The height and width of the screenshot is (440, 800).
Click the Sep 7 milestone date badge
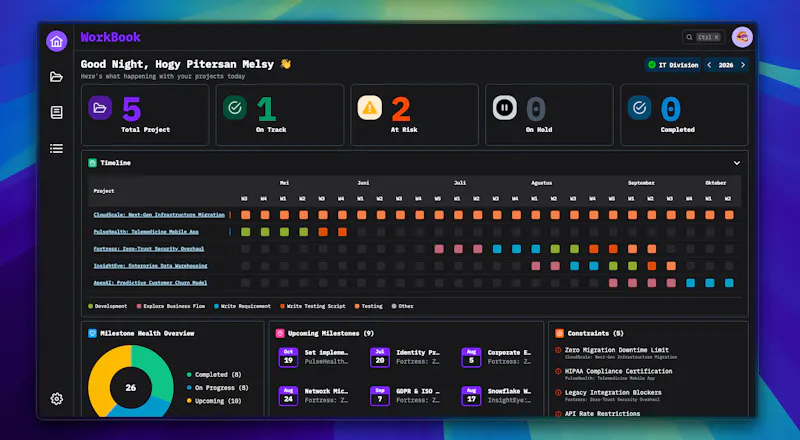(x=380, y=396)
